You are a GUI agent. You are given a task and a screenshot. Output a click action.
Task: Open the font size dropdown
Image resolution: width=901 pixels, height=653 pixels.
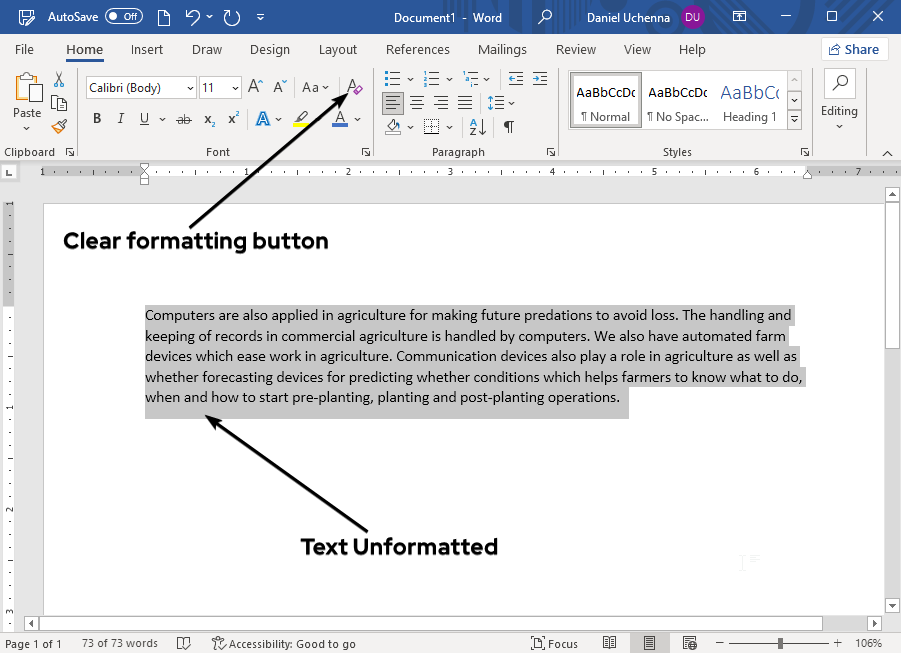(x=235, y=88)
